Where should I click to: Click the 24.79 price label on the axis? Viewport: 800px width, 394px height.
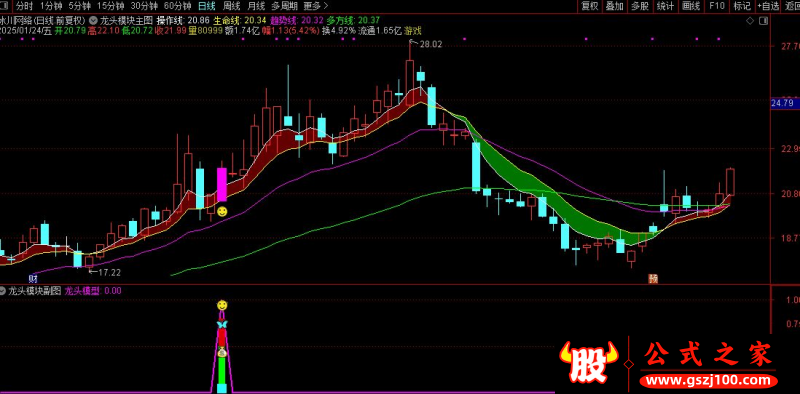pos(783,104)
